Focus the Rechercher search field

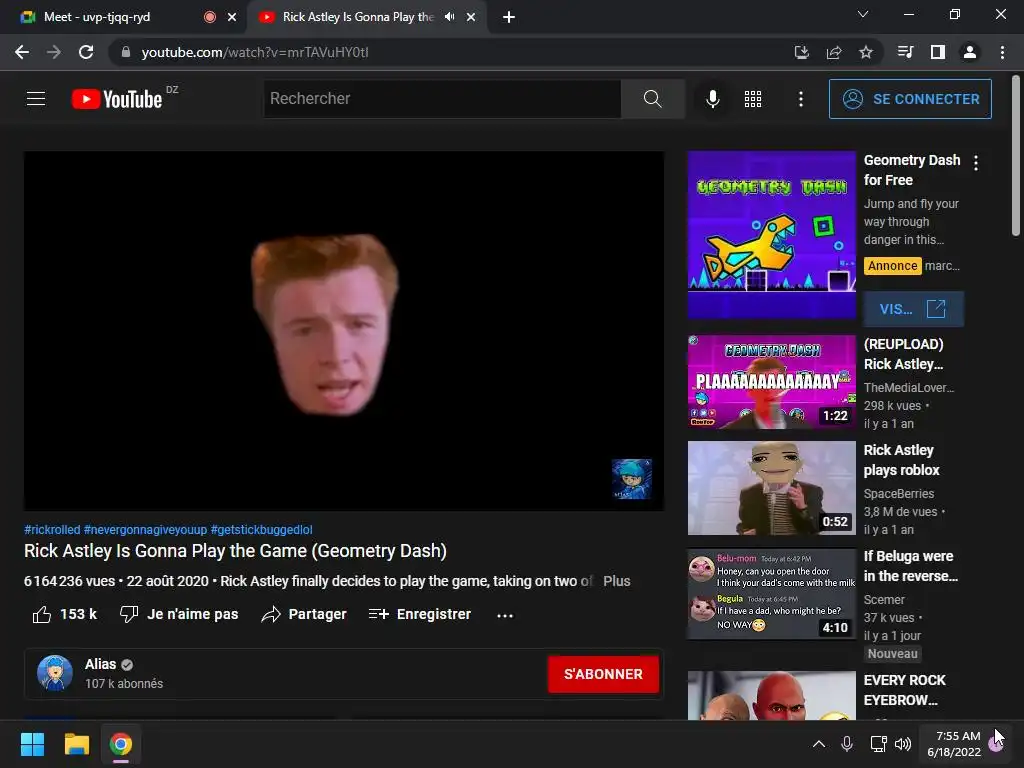442,99
